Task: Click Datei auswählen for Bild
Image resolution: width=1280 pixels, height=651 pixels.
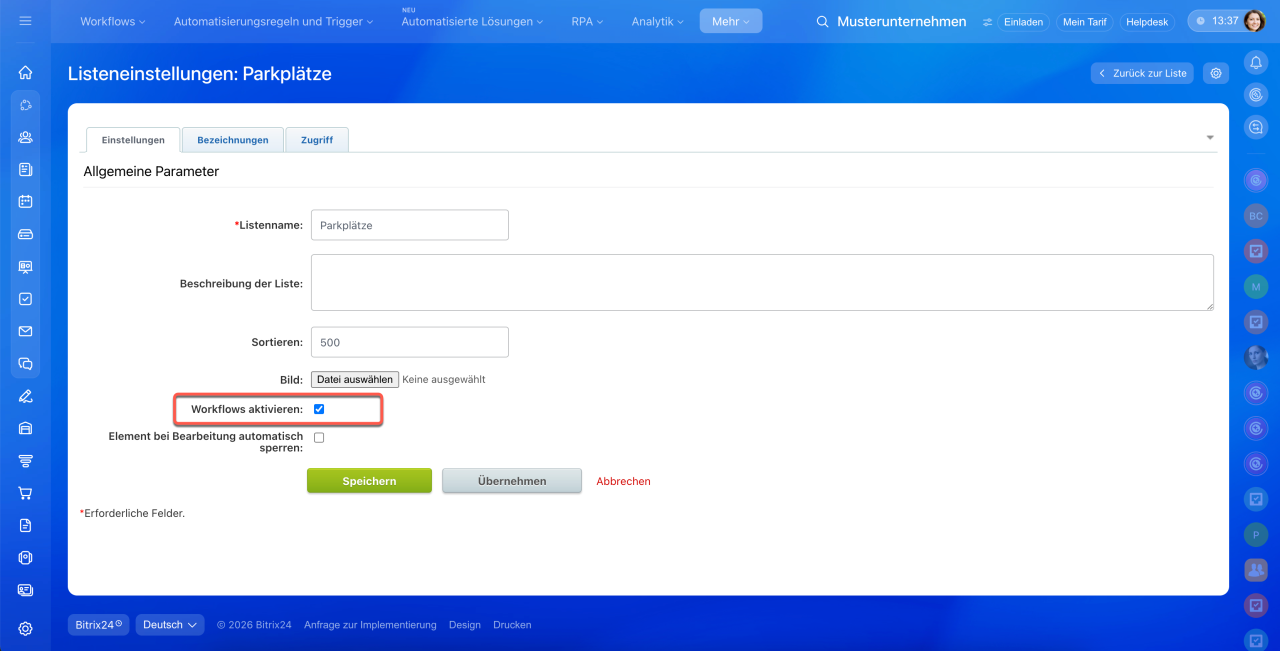Action: pyautogui.click(x=355, y=380)
